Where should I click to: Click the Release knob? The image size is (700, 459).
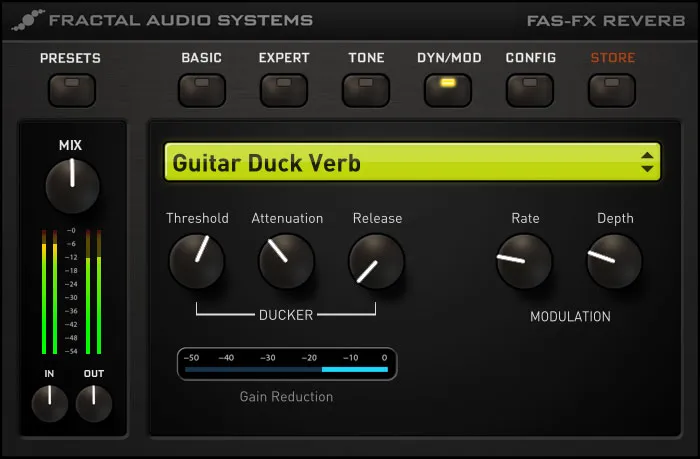click(x=376, y=261)
